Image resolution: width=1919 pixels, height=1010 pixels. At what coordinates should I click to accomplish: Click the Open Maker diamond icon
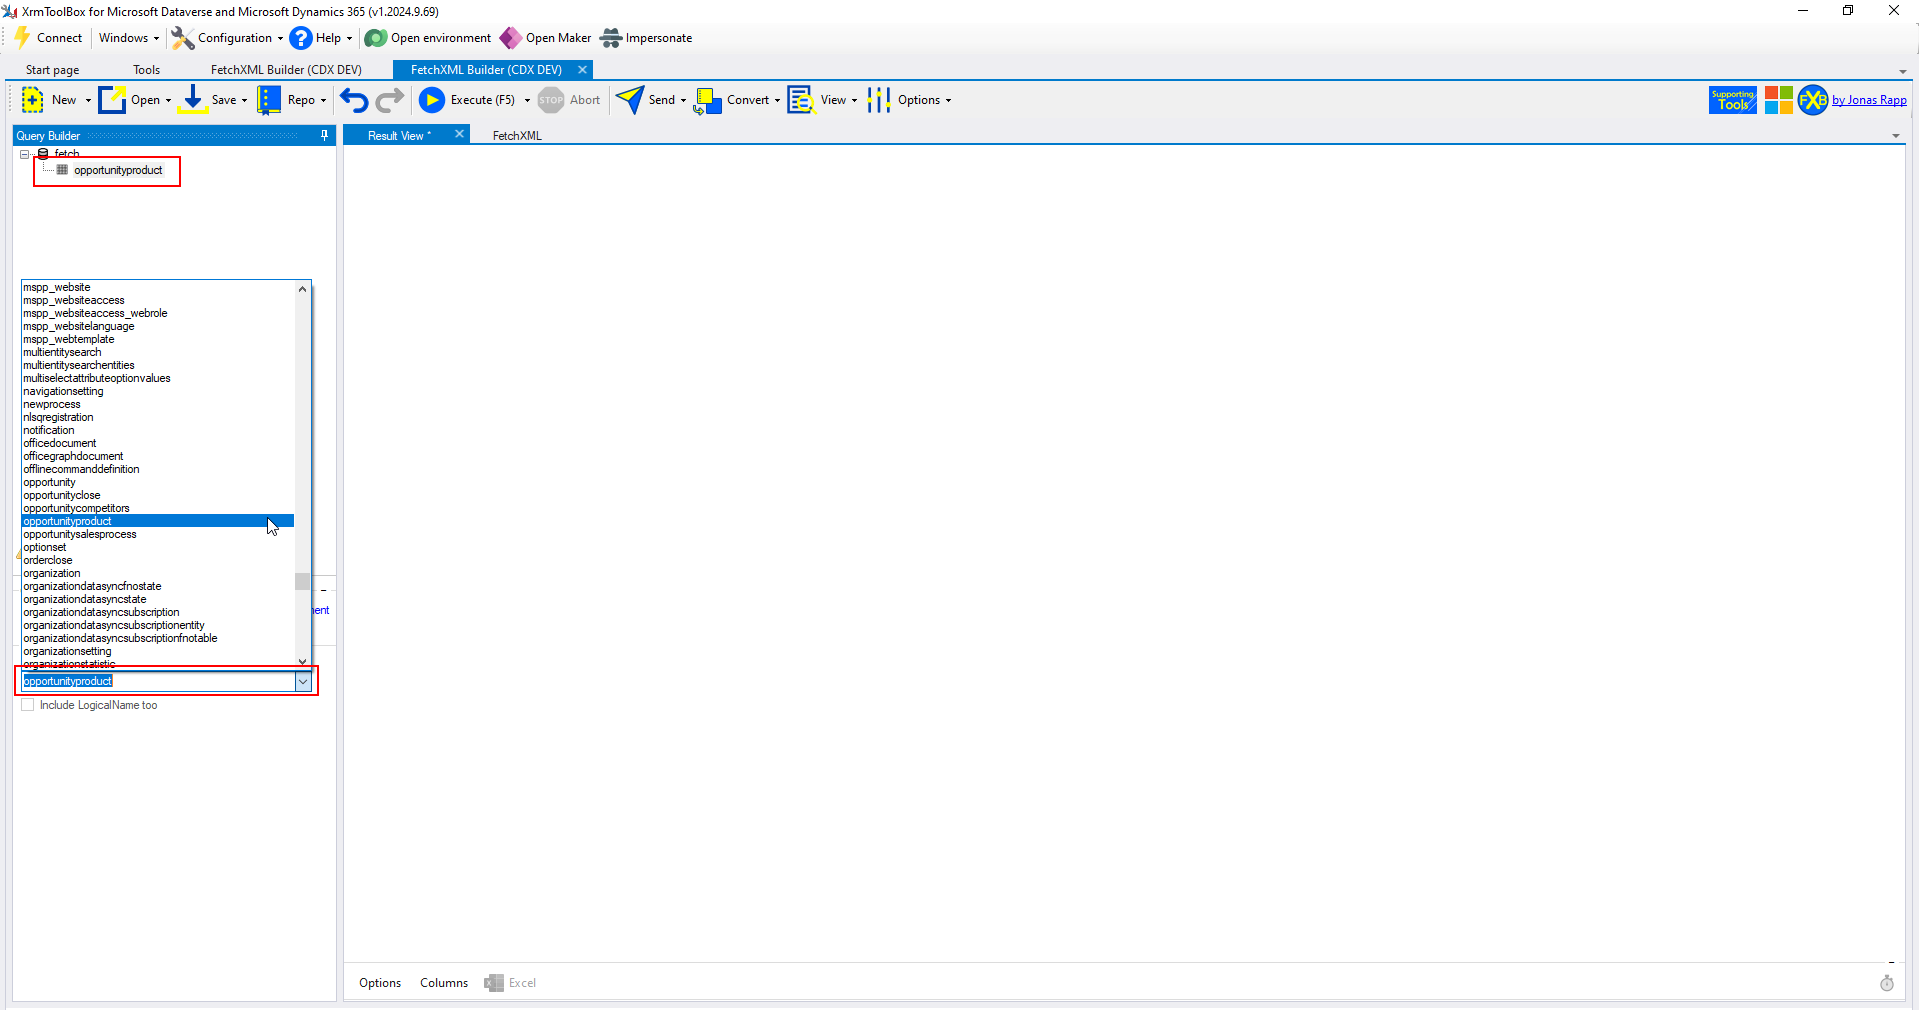[510, 38]
